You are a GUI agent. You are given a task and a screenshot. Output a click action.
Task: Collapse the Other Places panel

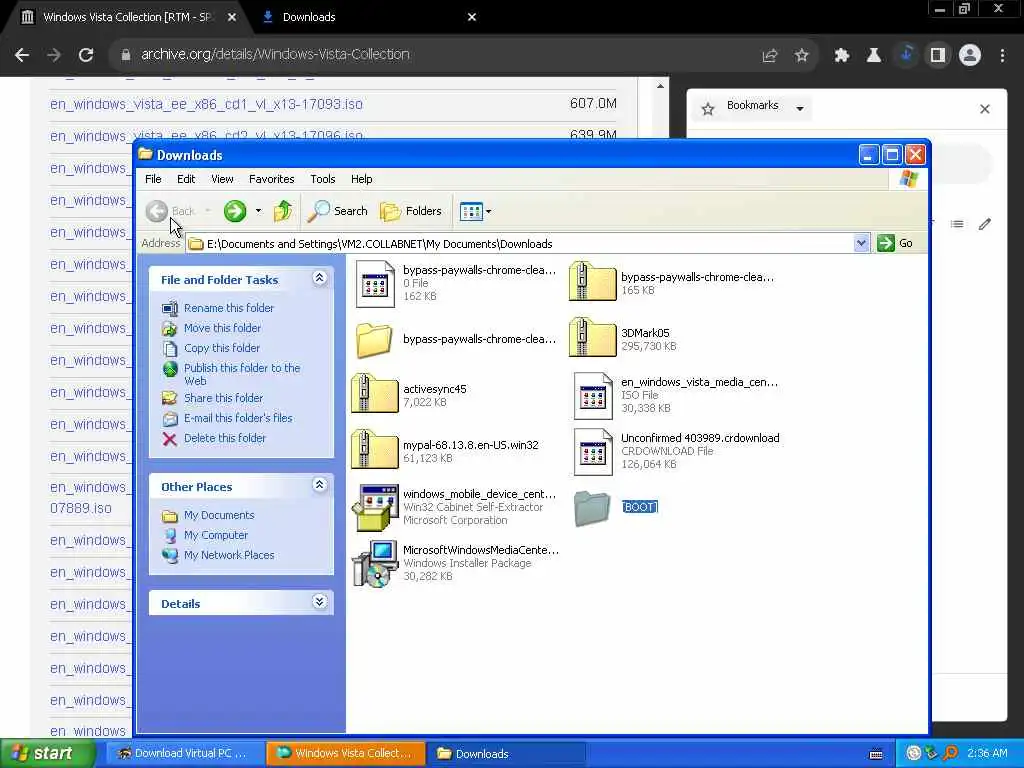click(x=319, y=485)
